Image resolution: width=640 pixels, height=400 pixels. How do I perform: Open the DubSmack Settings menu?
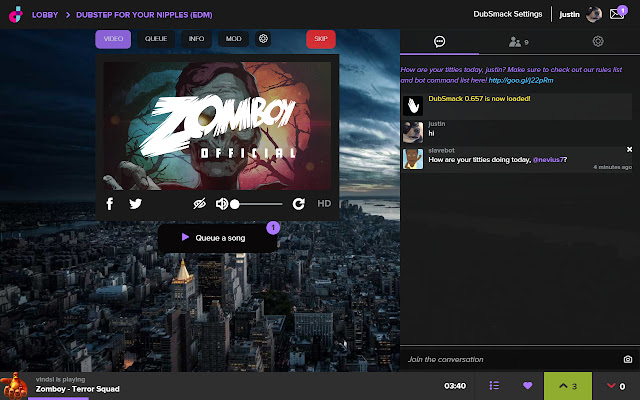(x=507, y=14)
